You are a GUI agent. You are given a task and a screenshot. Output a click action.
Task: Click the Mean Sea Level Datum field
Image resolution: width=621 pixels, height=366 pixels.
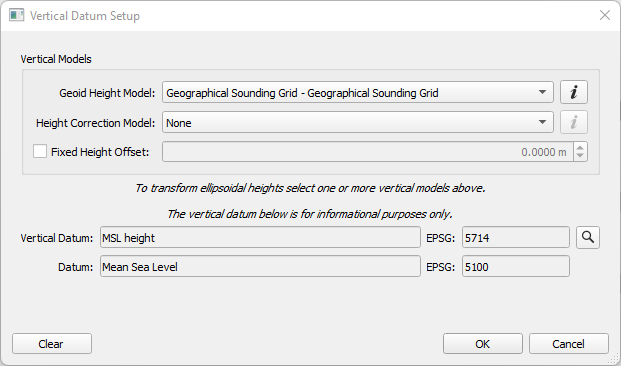click(x=260, y=266)
